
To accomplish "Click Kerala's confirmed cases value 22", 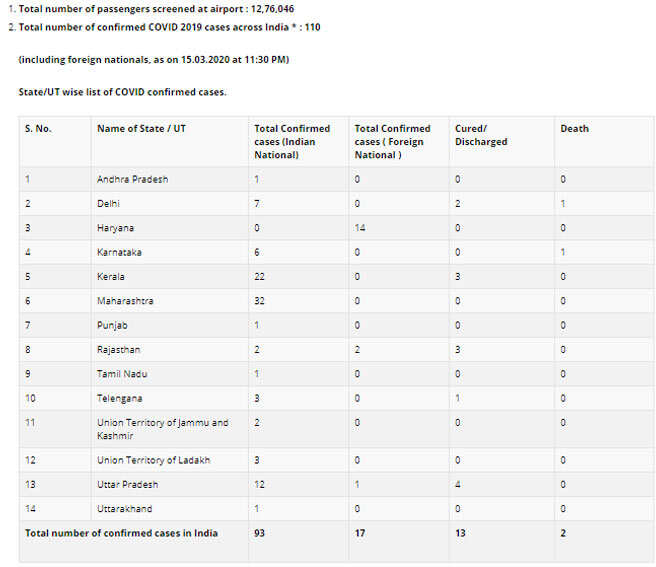I will pyautogui.click(x=259, y=277).
